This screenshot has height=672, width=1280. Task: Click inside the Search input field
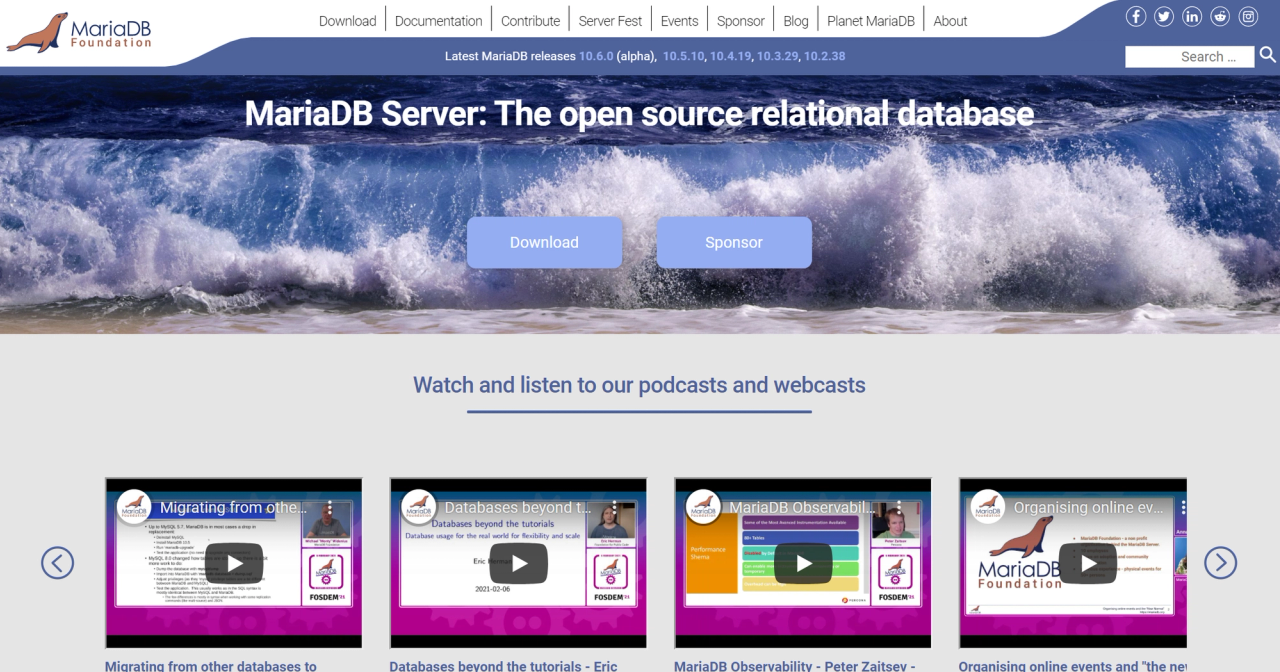point(1190,56)
